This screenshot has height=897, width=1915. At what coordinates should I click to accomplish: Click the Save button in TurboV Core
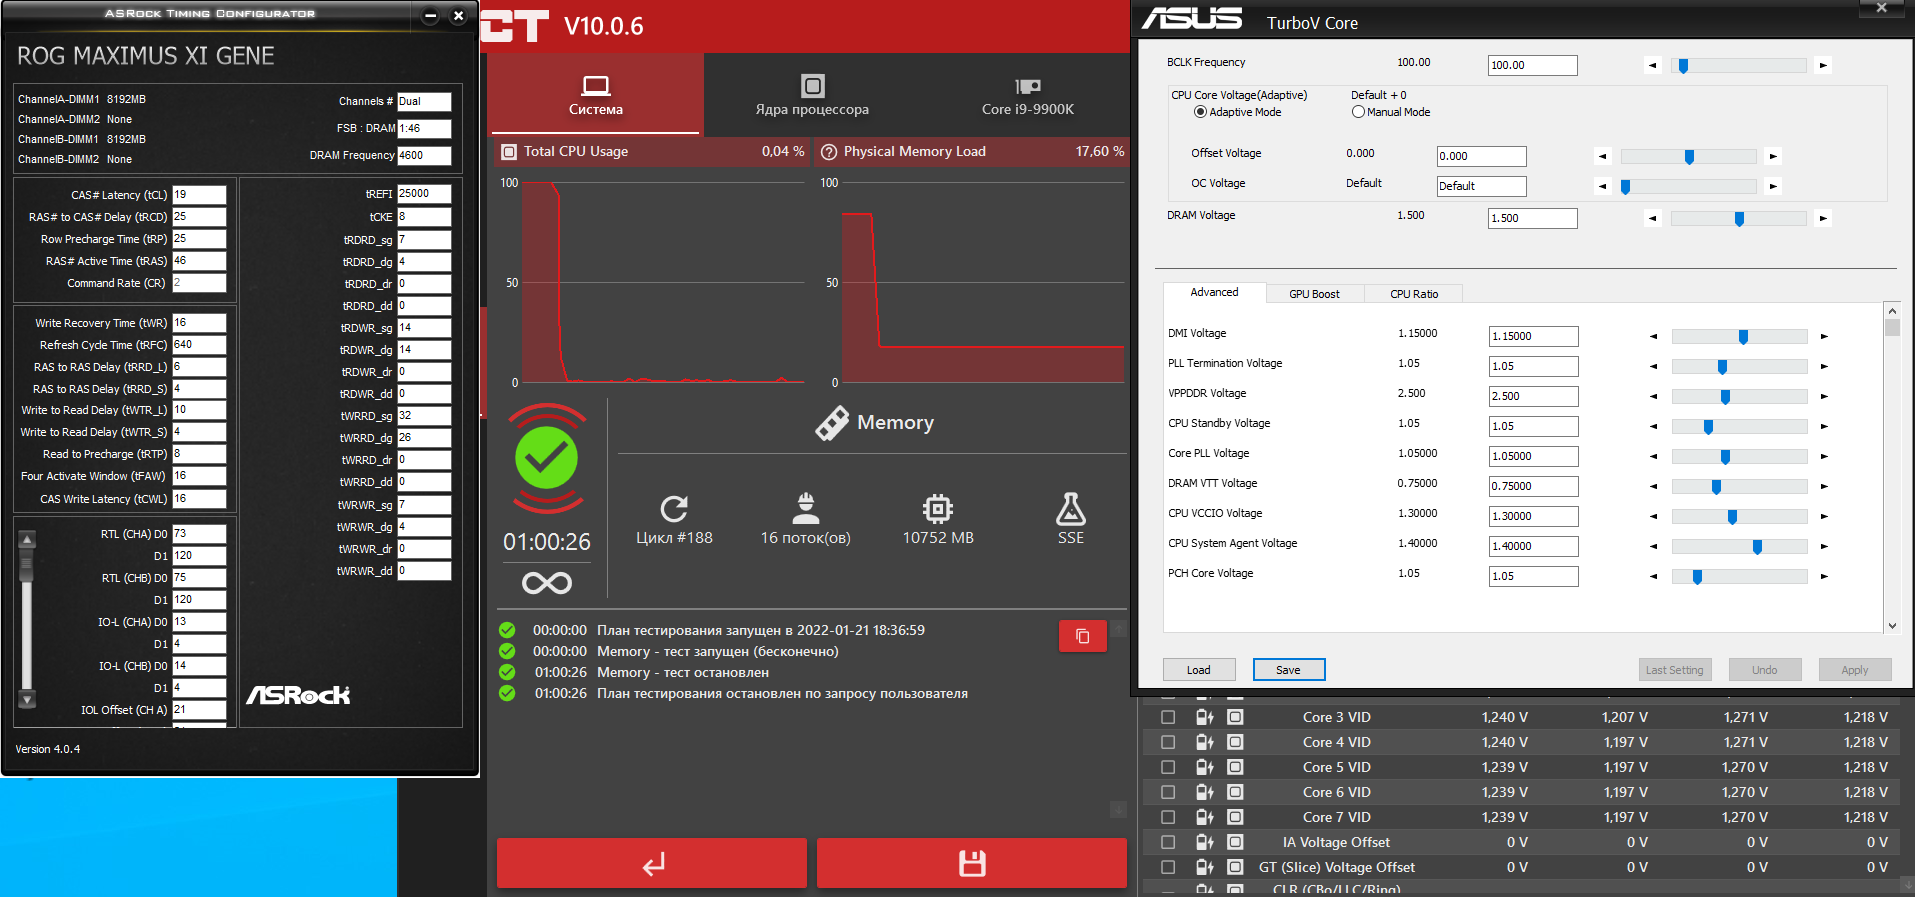pos(1288,670)
